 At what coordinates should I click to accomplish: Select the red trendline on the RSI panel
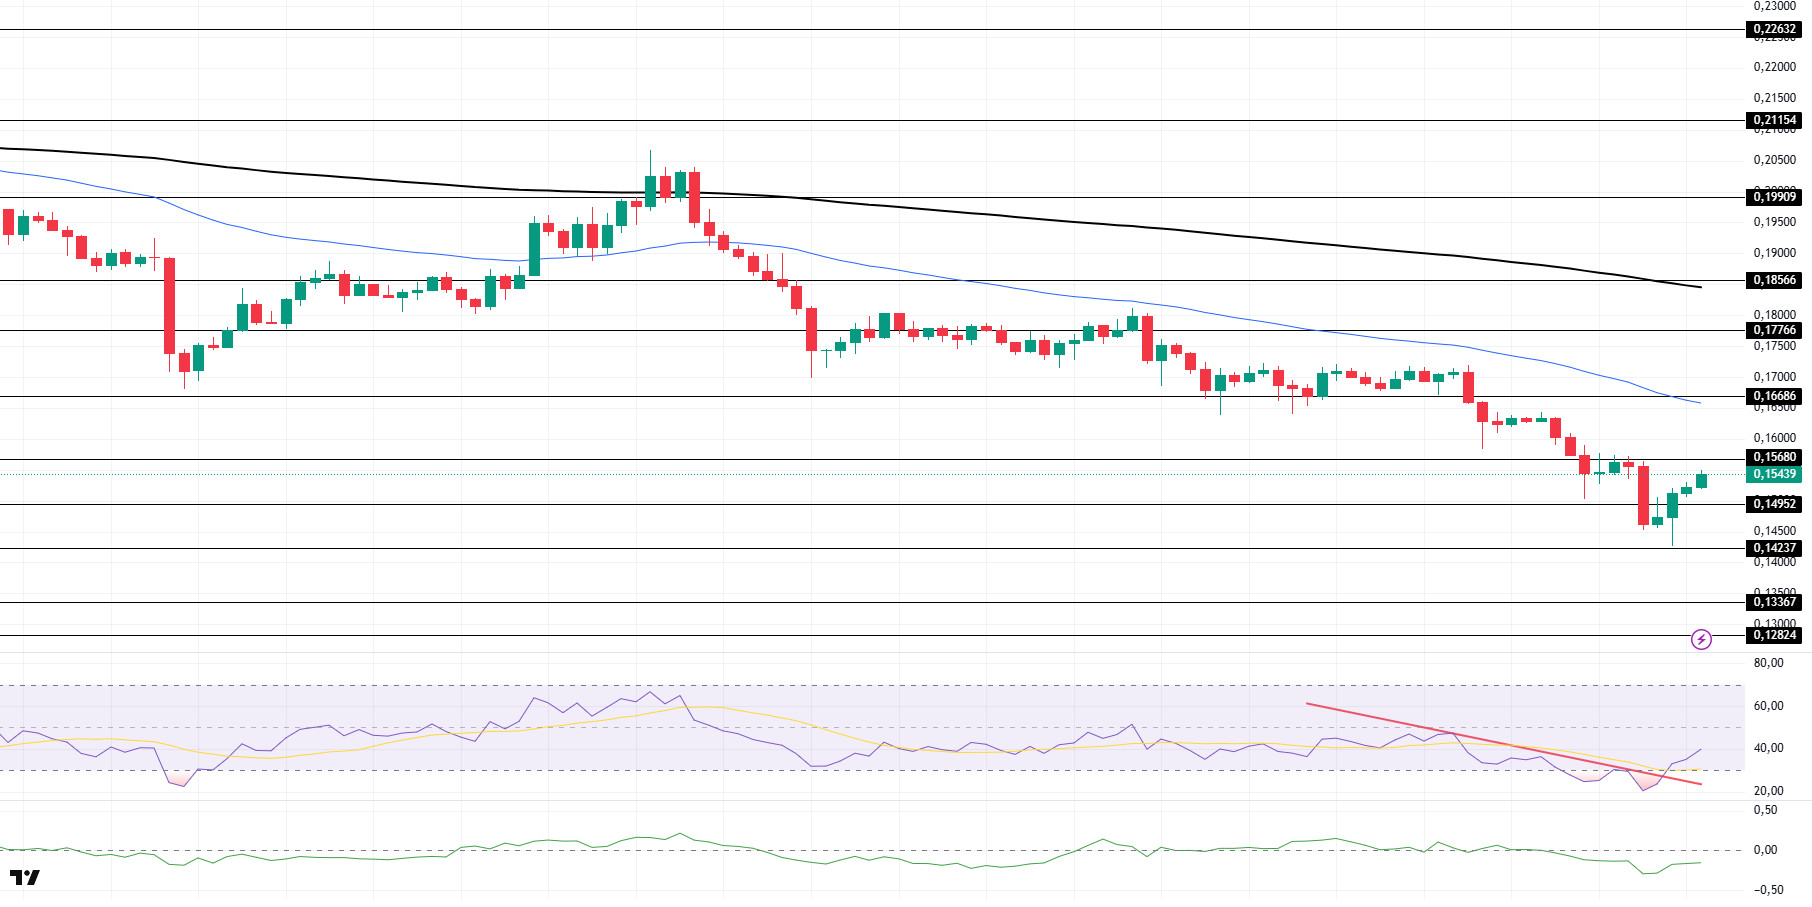click(x=1500, y=743)
